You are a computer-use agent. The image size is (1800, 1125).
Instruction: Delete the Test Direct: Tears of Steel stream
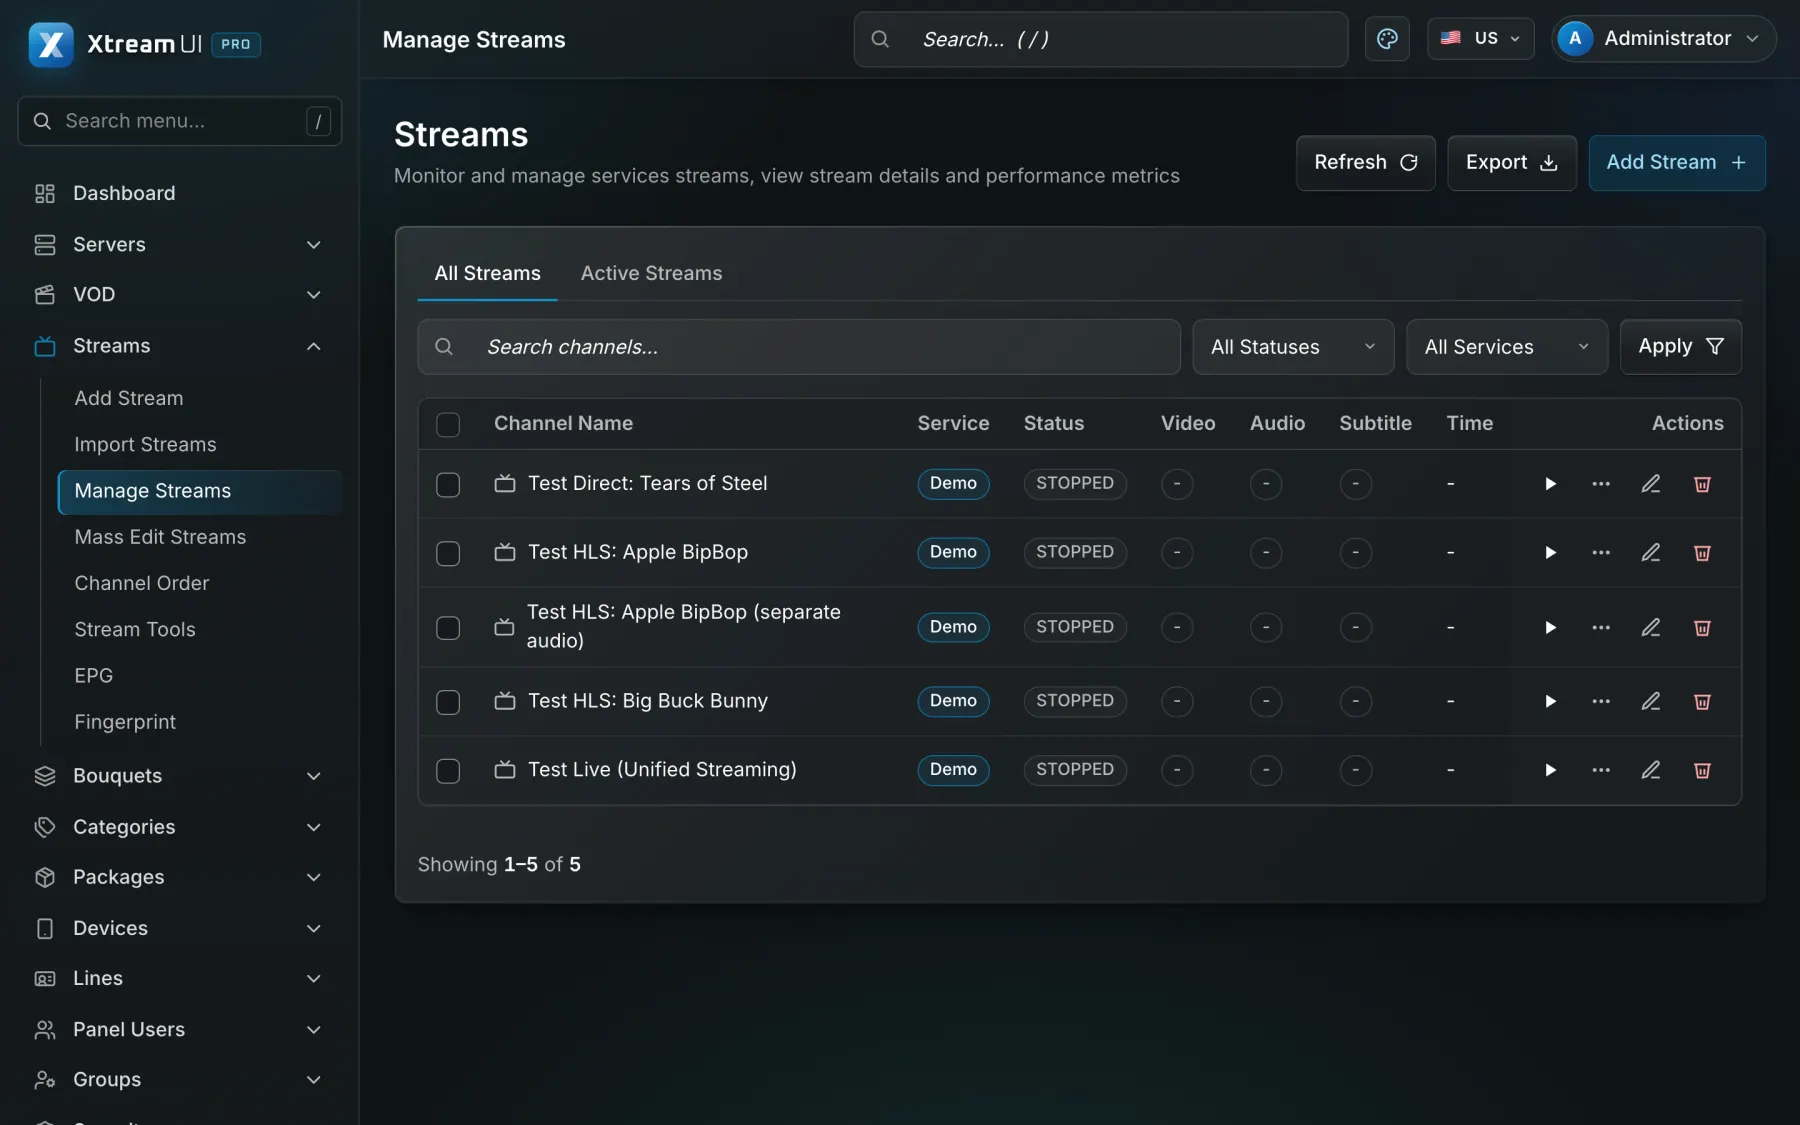[1702, 484]
